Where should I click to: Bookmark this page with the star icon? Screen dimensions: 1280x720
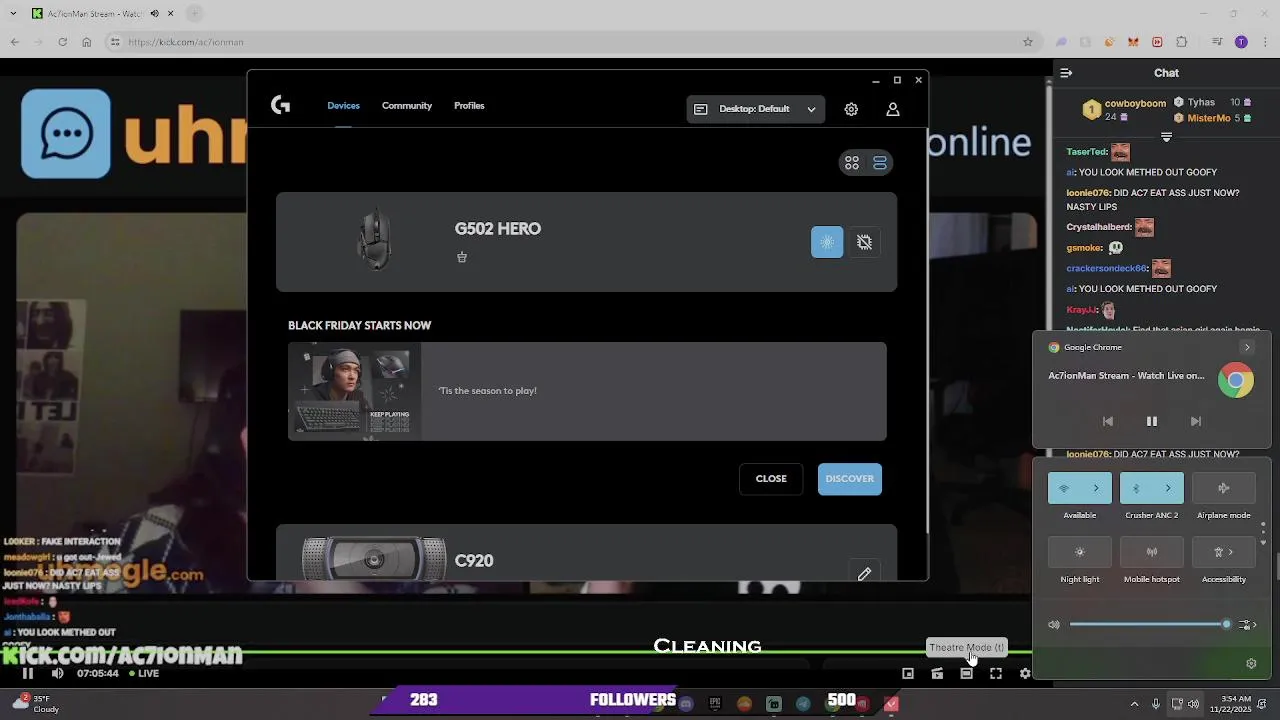coord(1027,42)
